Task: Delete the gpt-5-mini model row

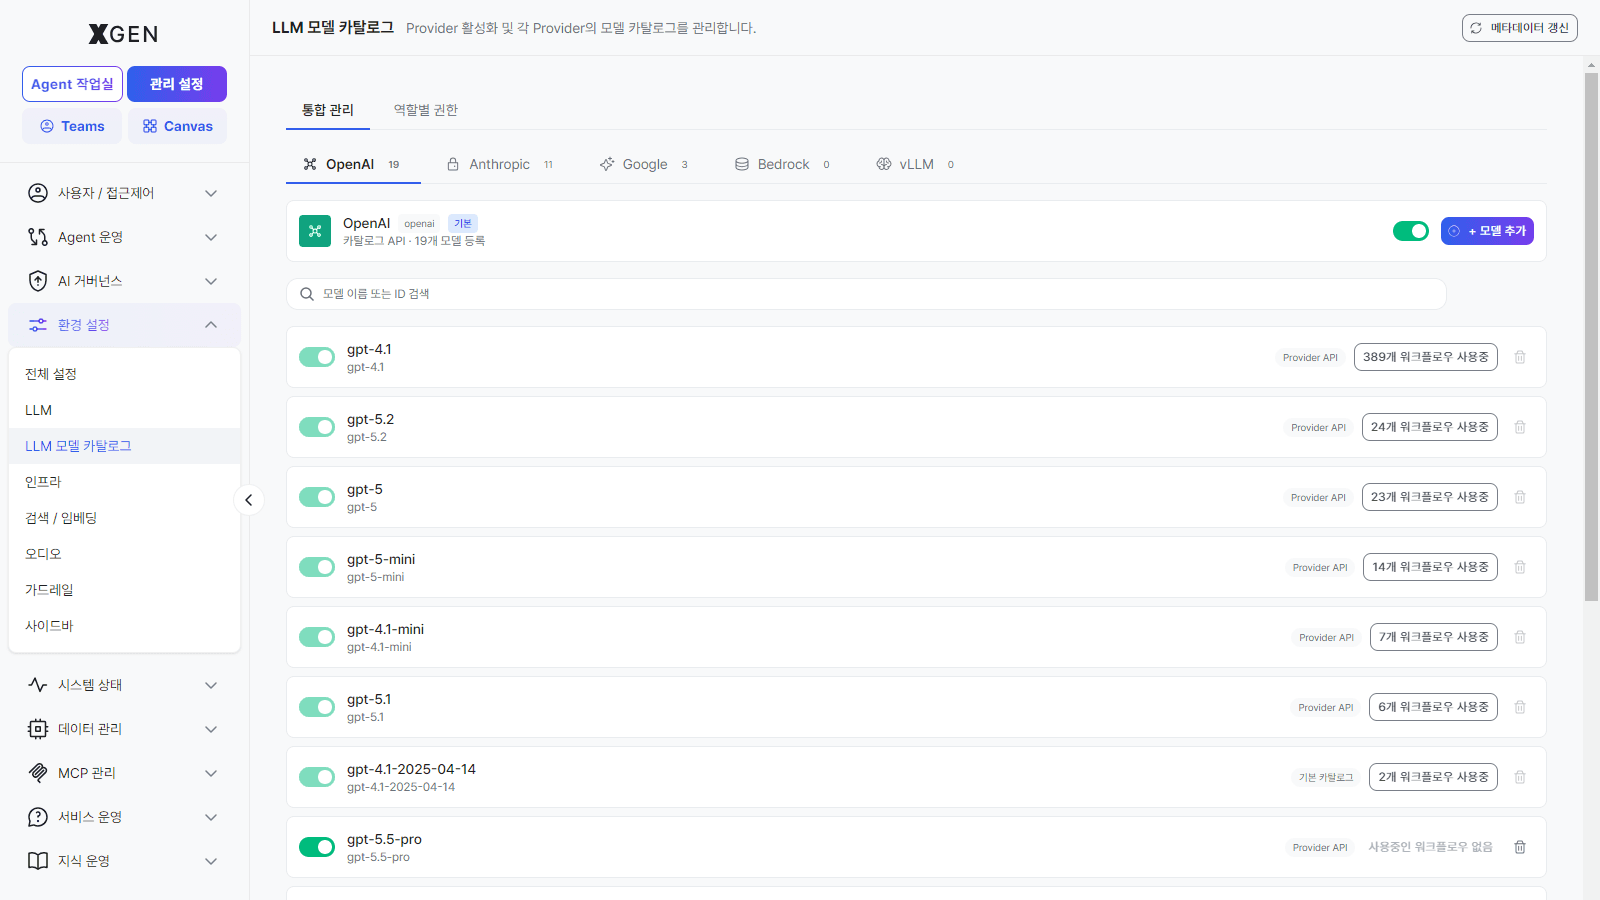Action: click(x=1520, y=567)
